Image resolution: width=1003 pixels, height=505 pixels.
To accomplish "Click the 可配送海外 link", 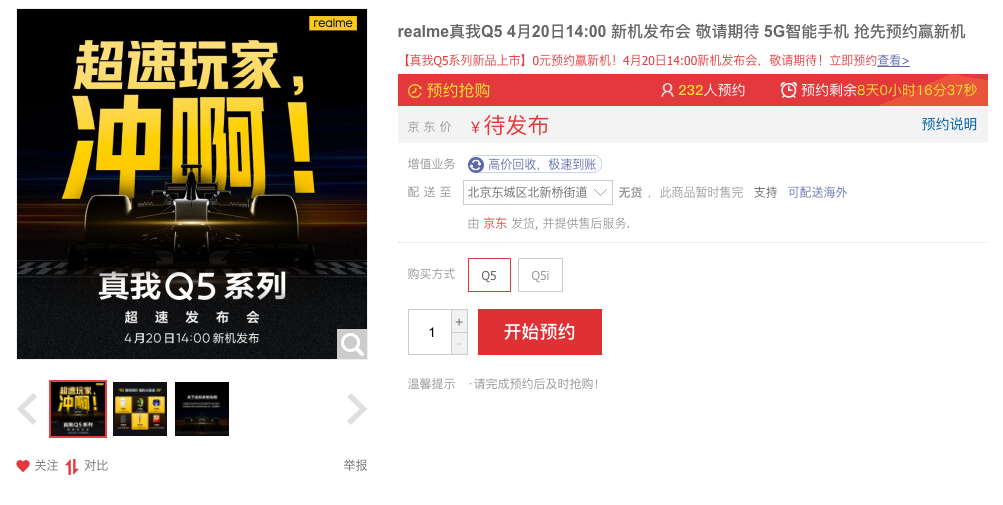I will 817,192.
